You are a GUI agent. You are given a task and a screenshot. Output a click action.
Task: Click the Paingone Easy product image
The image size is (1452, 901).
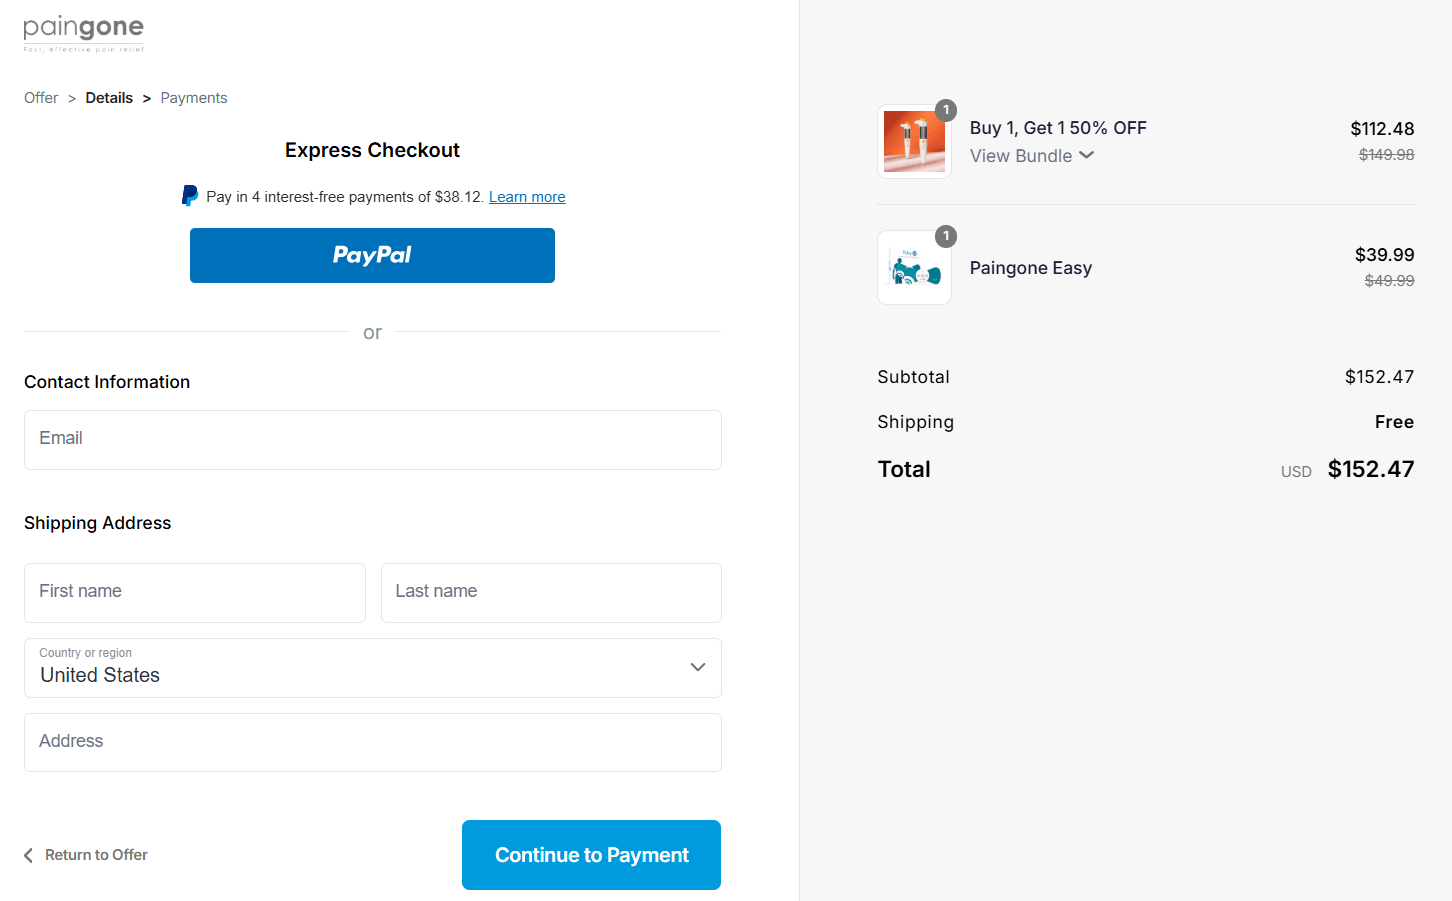pos(913,267)
